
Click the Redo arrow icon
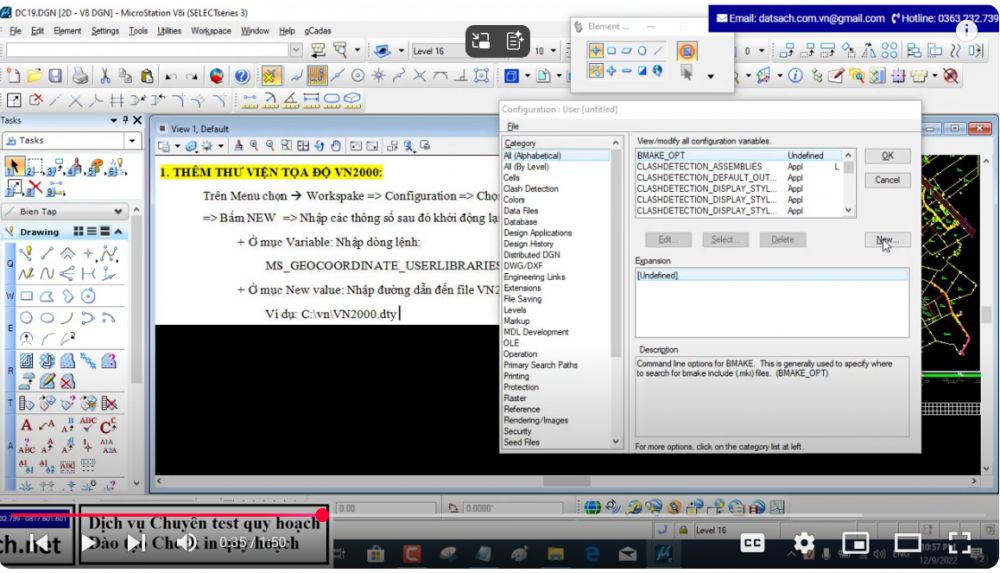(x=191, y=77)
